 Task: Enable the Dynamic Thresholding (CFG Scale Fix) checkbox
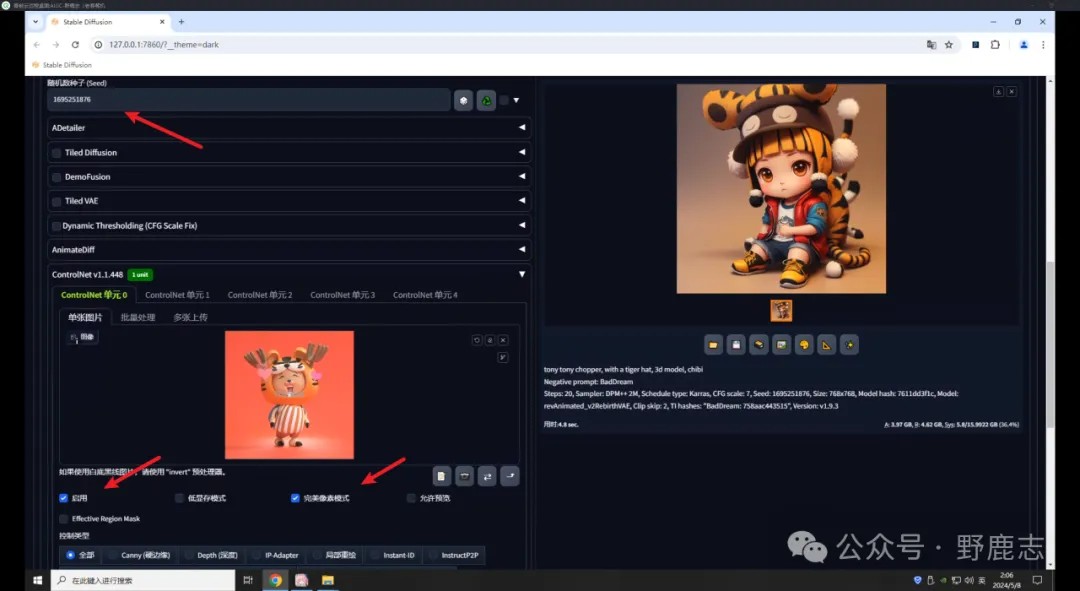pos(56,226)
